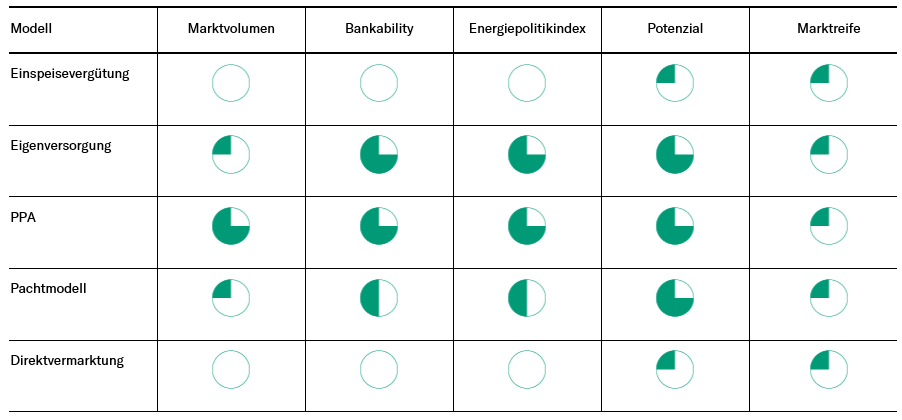902x420 pixels.
Task: Select the Bankability column header
Action: coord(379,29)
